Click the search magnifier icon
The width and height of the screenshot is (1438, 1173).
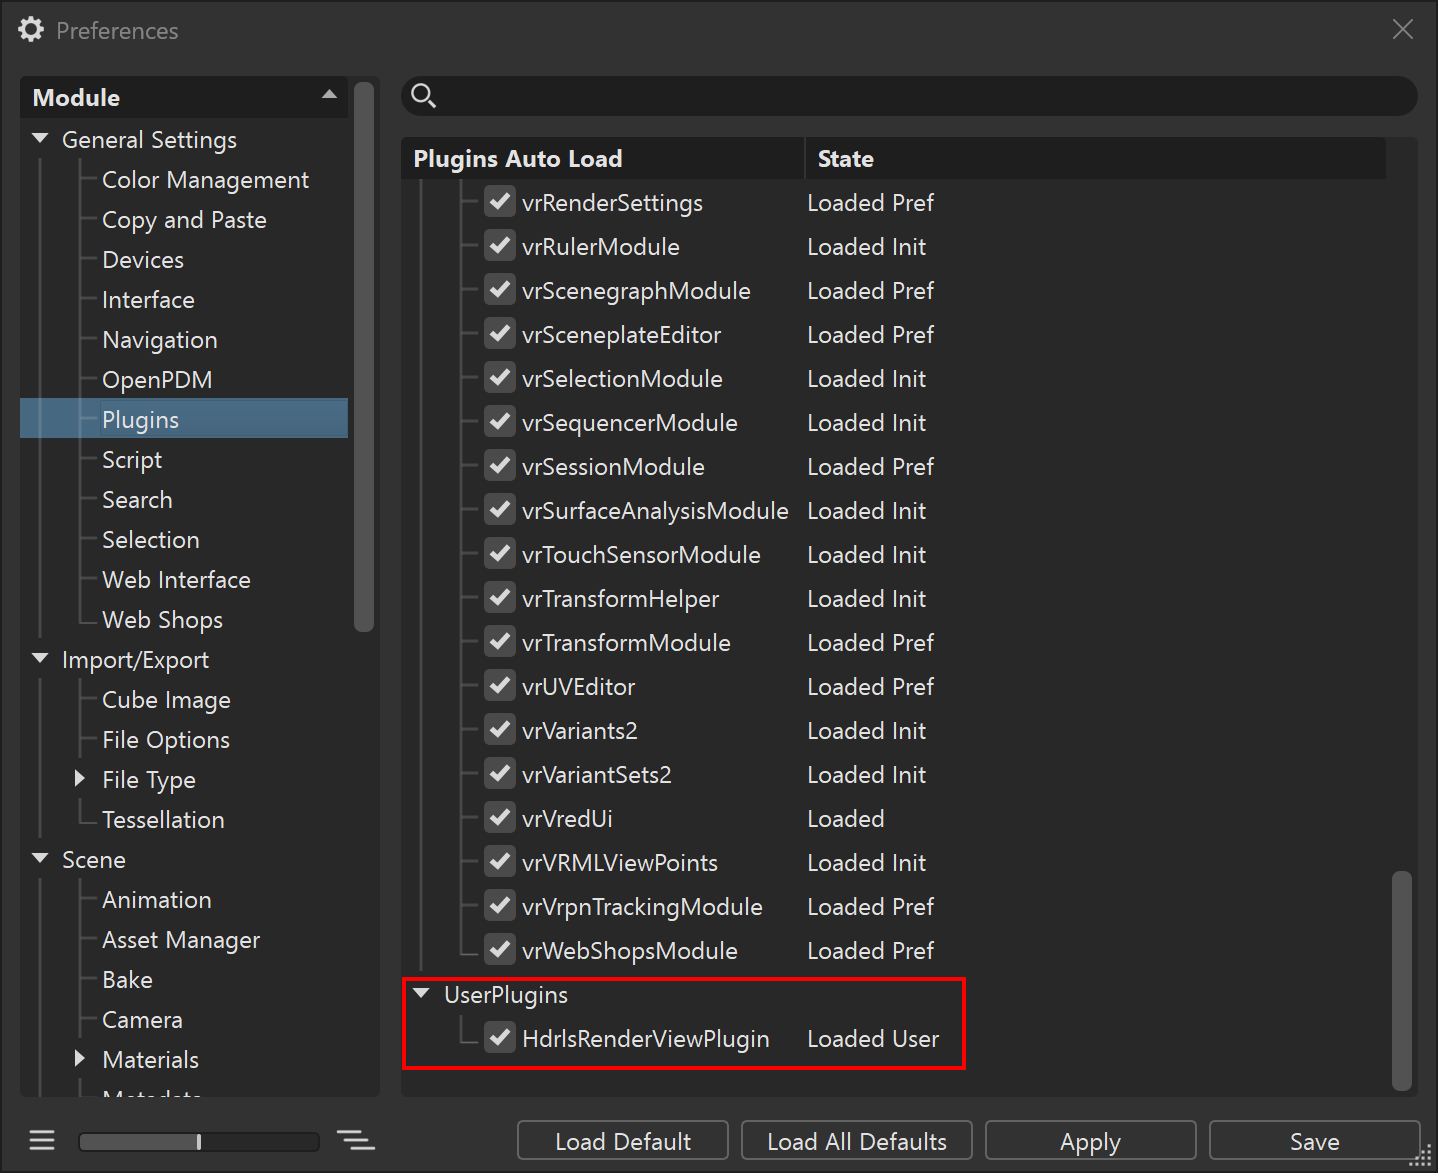pos(423,95)
